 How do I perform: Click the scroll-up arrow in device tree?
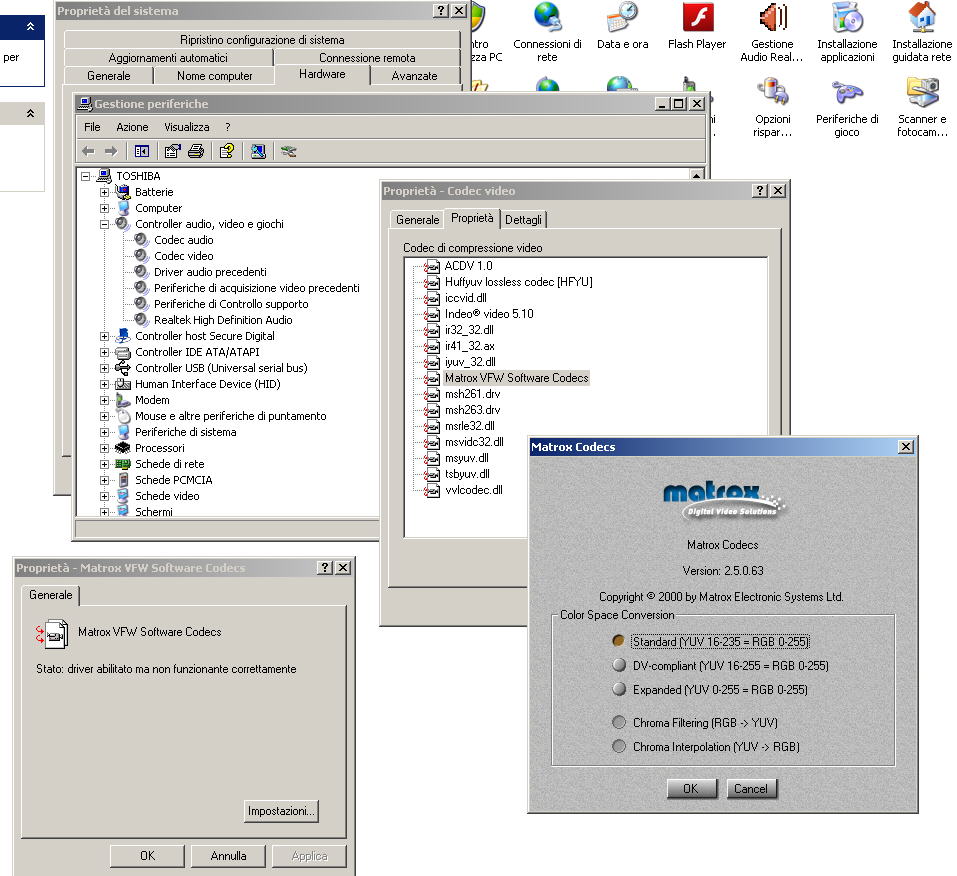tap(696, 175)
